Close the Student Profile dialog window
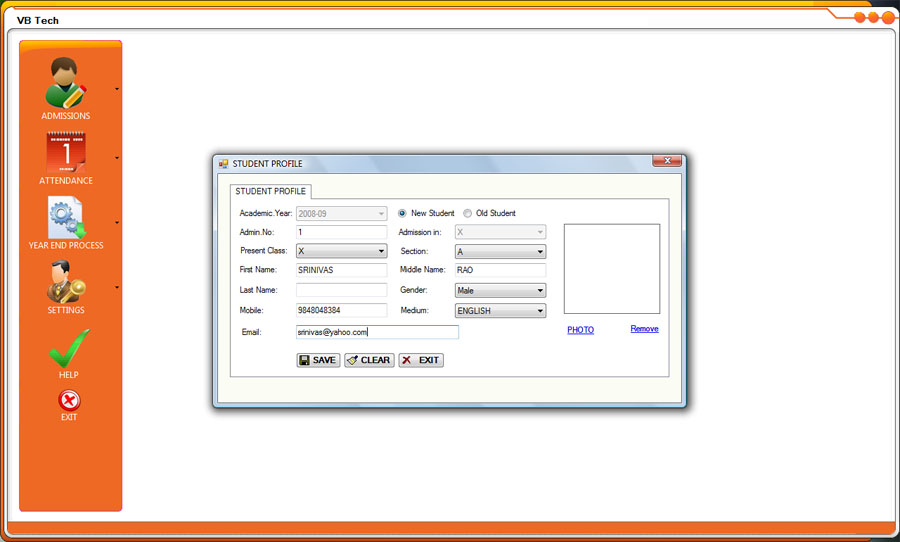This screenshot has width=900, height=542. tap(667, 161)
